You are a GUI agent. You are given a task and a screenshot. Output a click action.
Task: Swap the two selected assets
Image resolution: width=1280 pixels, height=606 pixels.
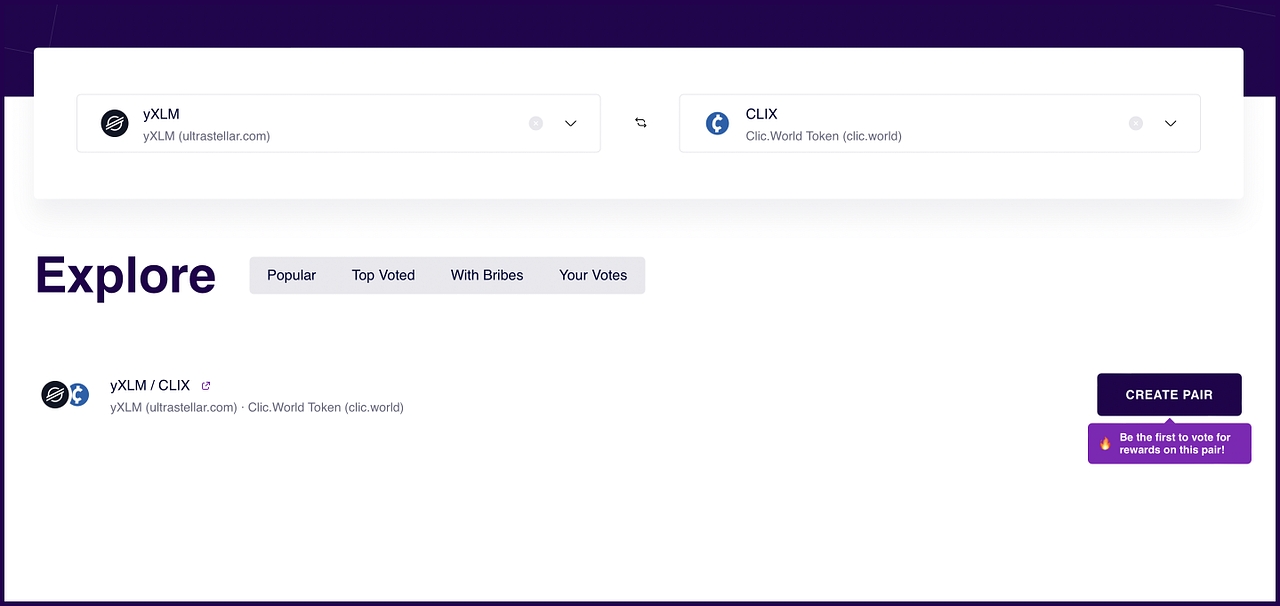click(641, 123)
